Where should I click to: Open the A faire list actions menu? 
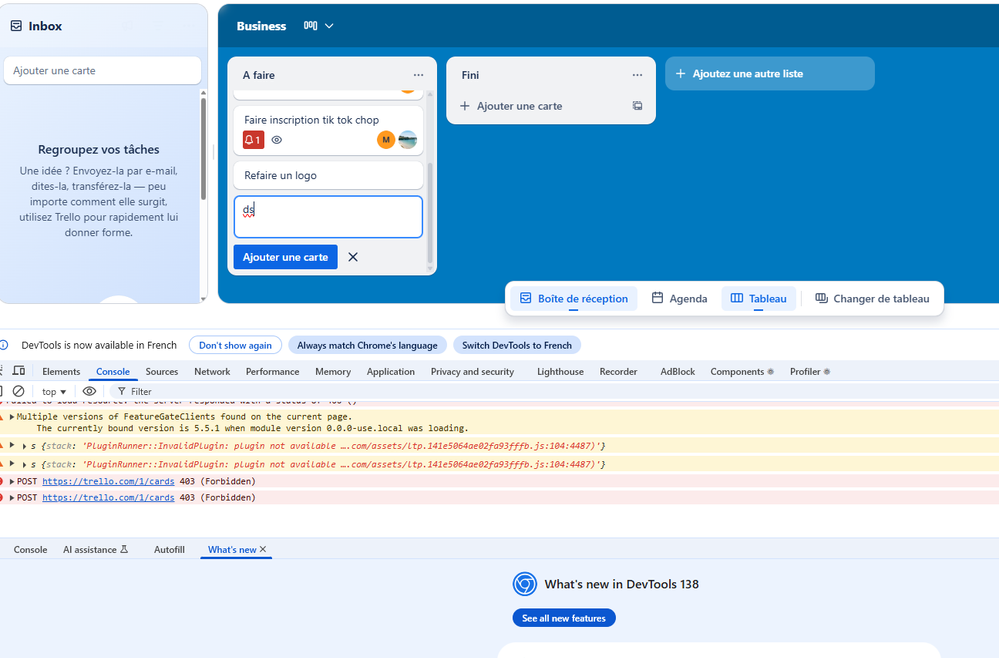coord(418,75)
